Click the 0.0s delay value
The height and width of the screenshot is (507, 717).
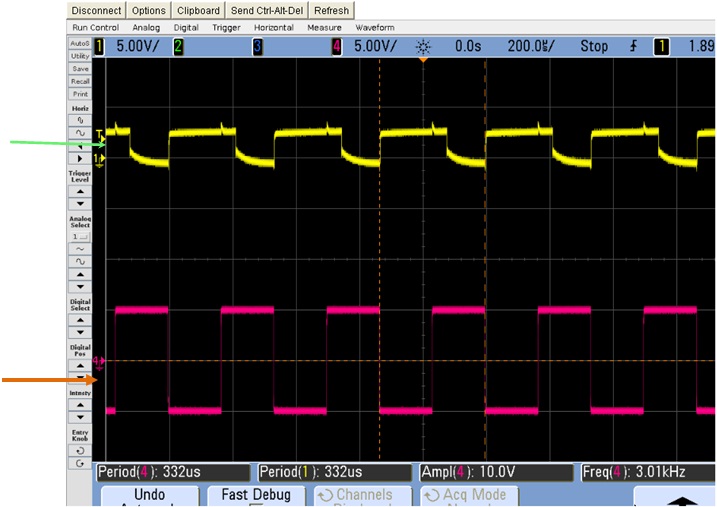click(468, 46)
